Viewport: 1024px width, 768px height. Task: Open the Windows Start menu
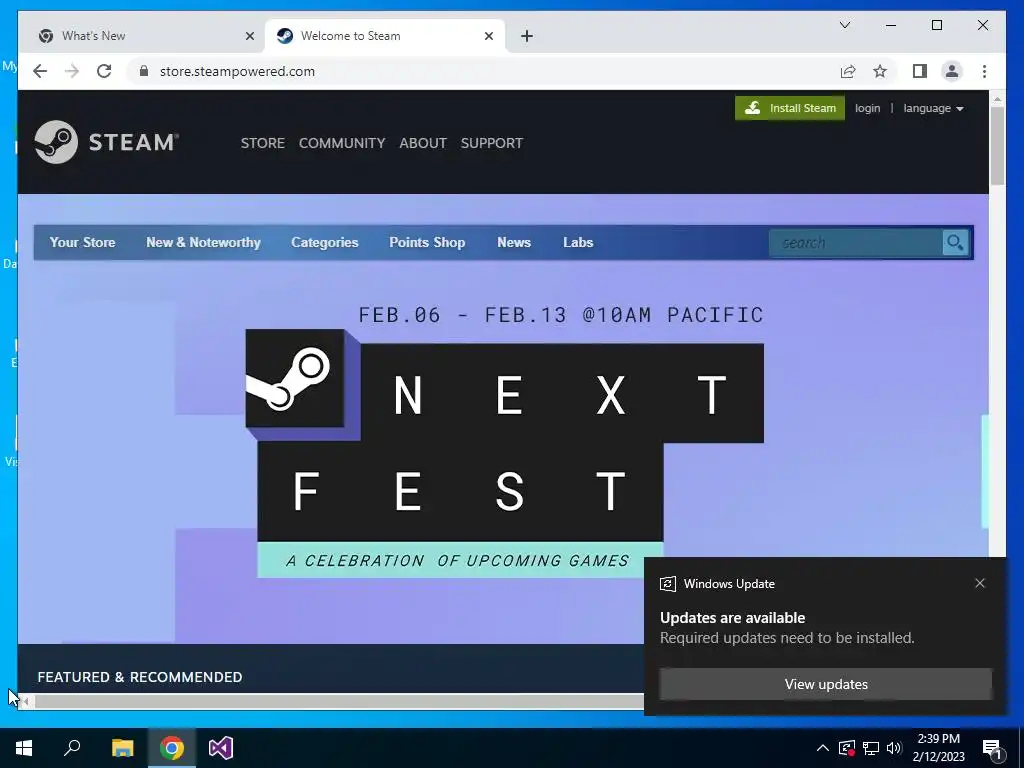click(24, 748)
